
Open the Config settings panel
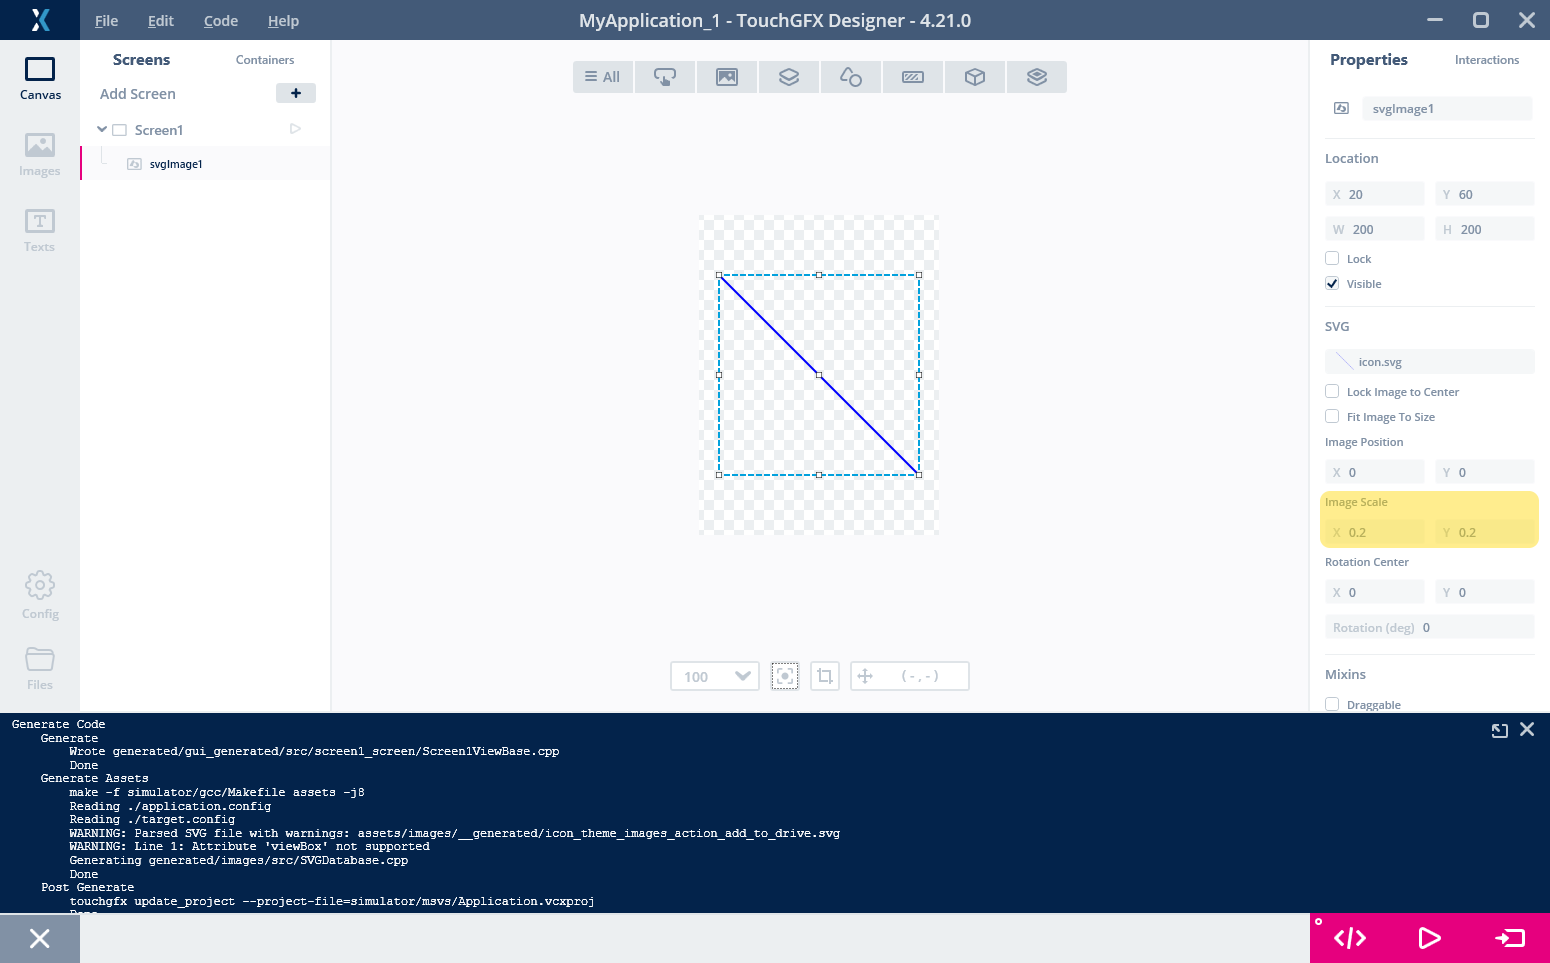(40, 595)
